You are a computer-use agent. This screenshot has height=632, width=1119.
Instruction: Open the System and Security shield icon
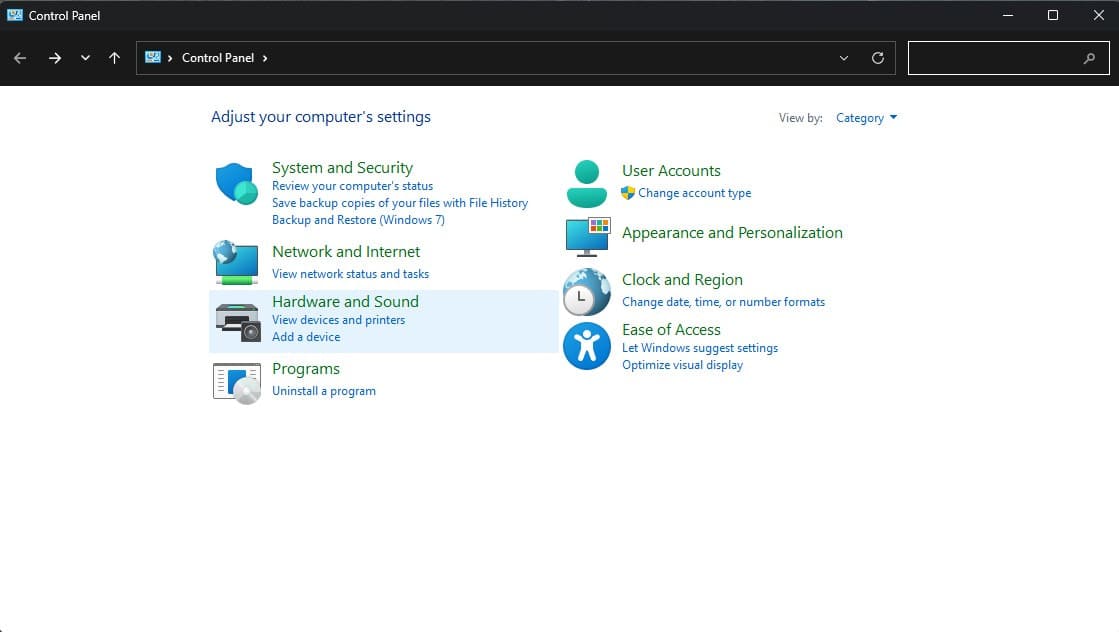pos(236,183)
